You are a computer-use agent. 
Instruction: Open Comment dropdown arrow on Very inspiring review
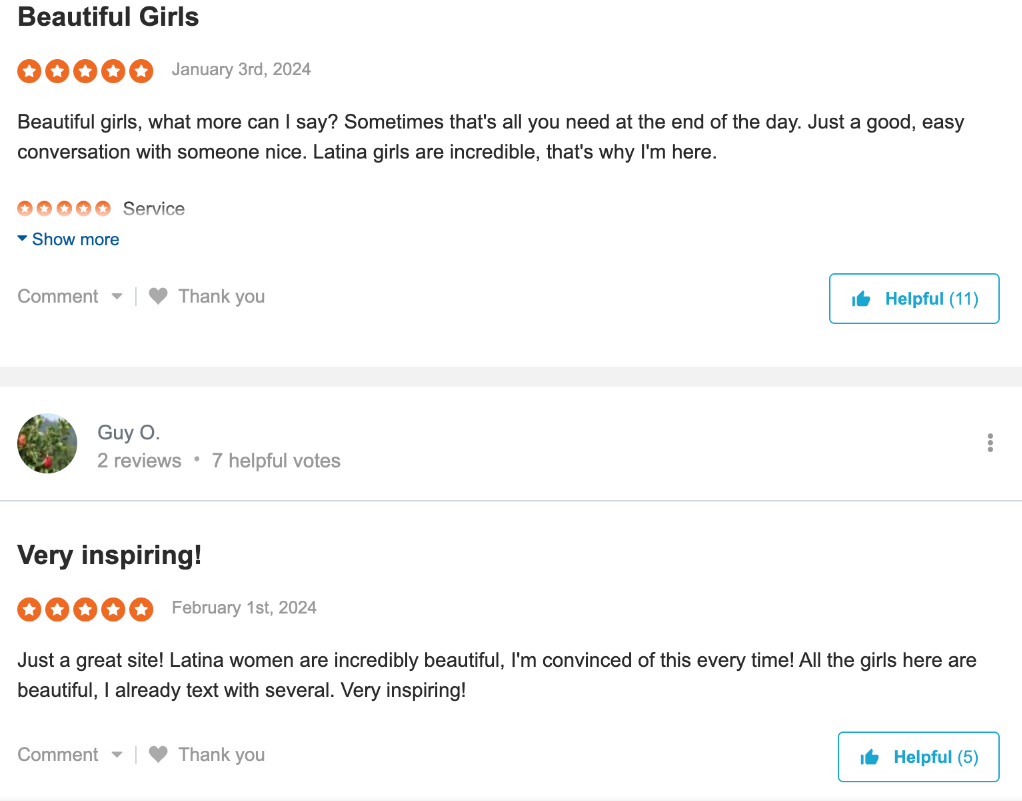(117, 754)
